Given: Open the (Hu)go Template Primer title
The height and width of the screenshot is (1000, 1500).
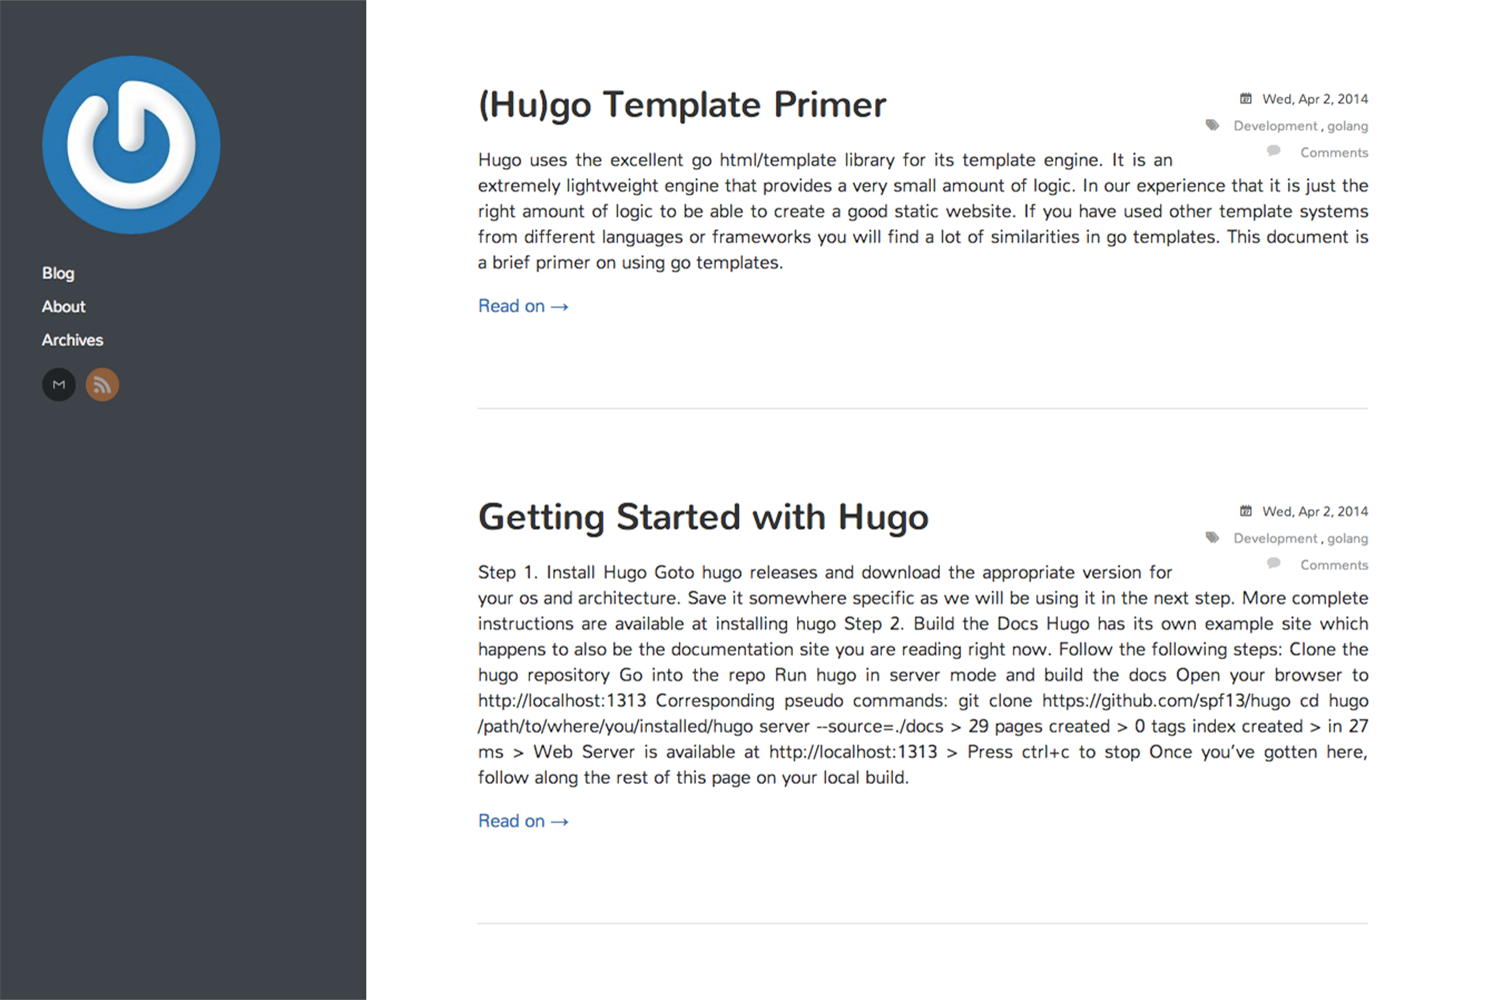Looking at the screenshot, I should point(682,105).
